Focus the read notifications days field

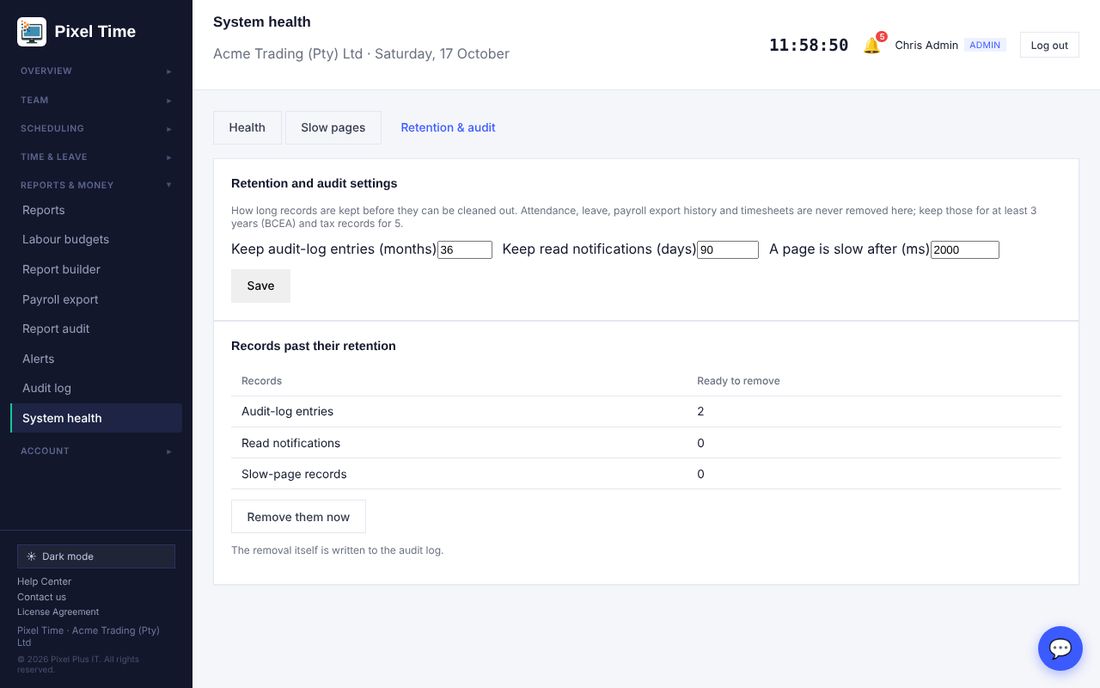727,250
